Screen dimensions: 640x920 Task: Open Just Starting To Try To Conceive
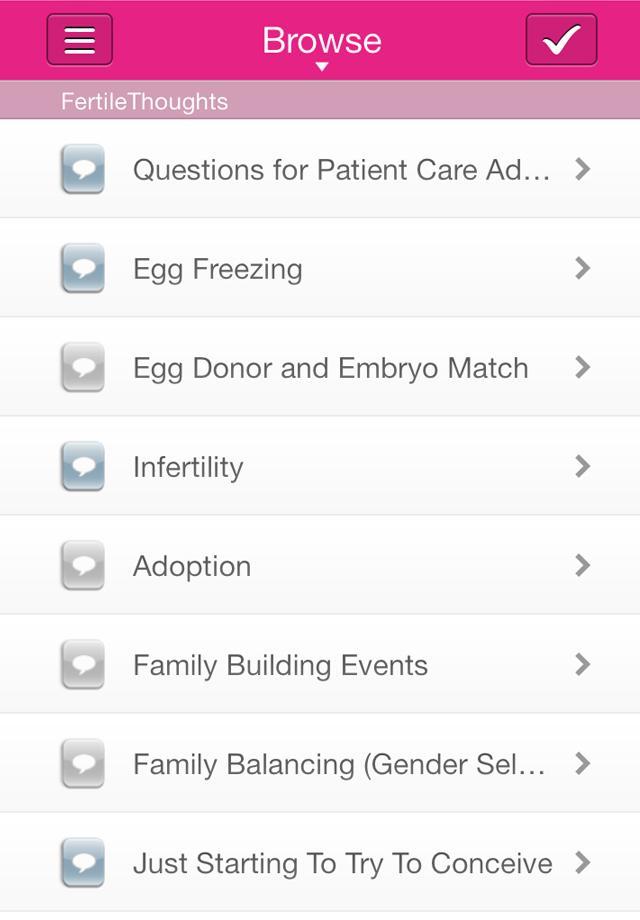(x=342, y=863)
